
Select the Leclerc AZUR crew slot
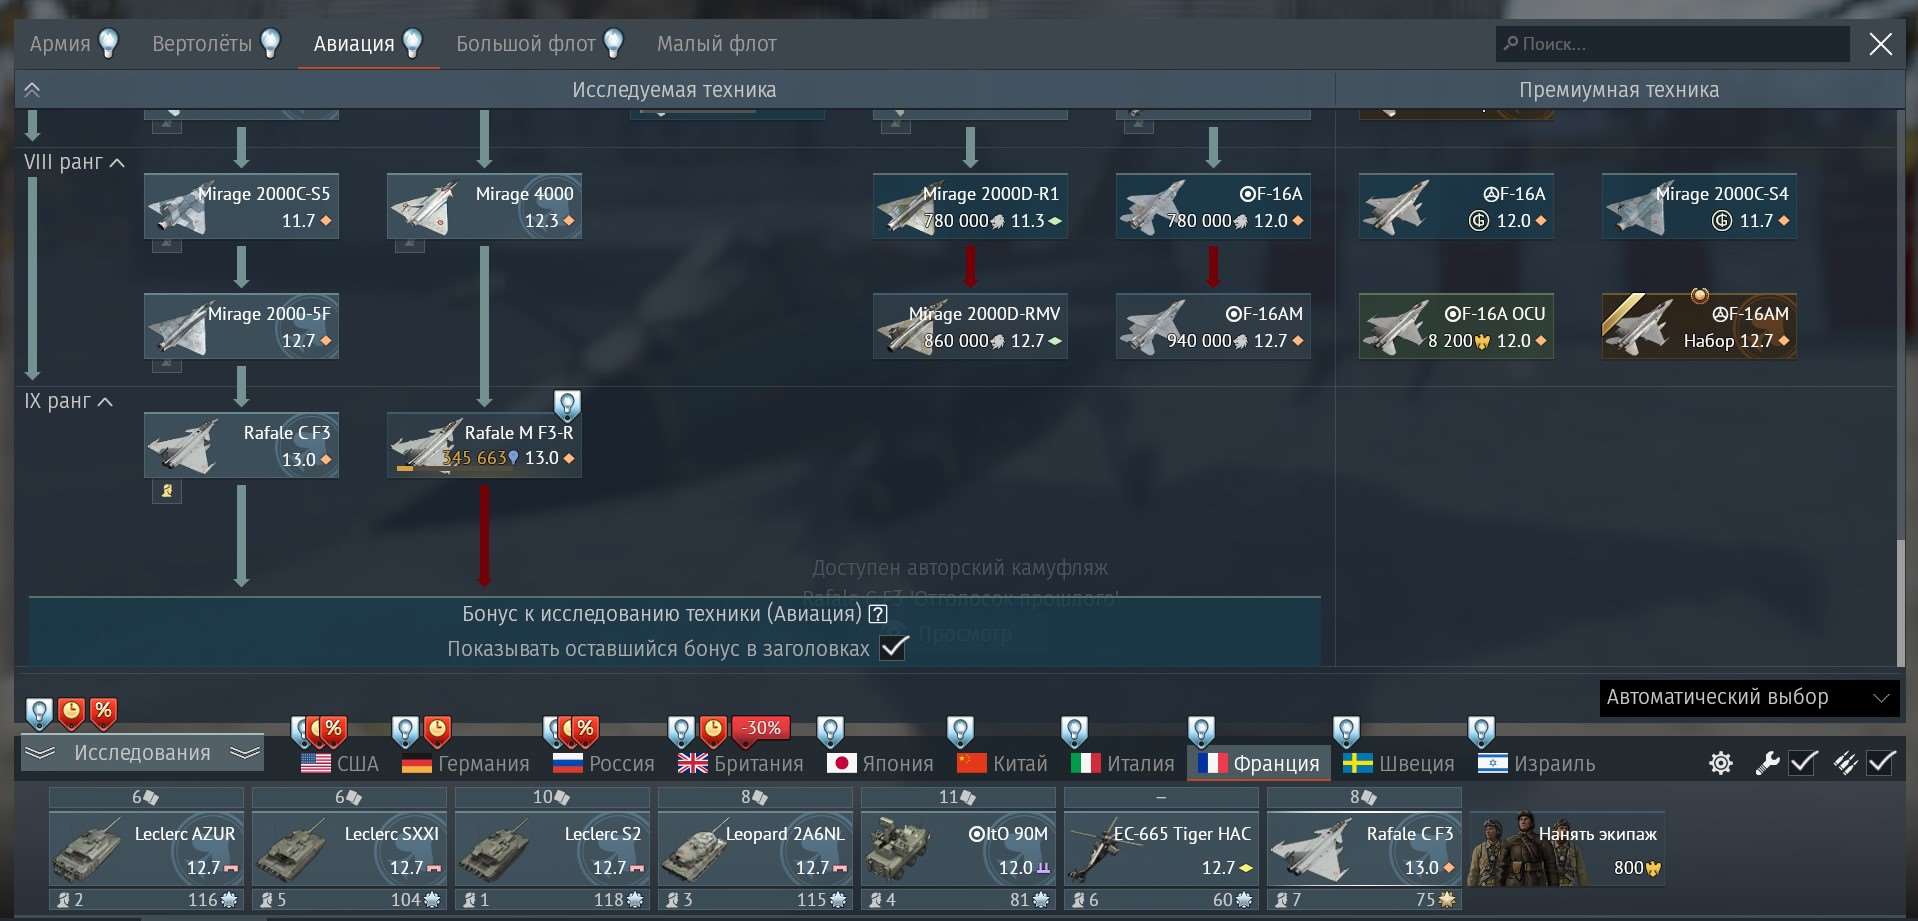point(146,848)
